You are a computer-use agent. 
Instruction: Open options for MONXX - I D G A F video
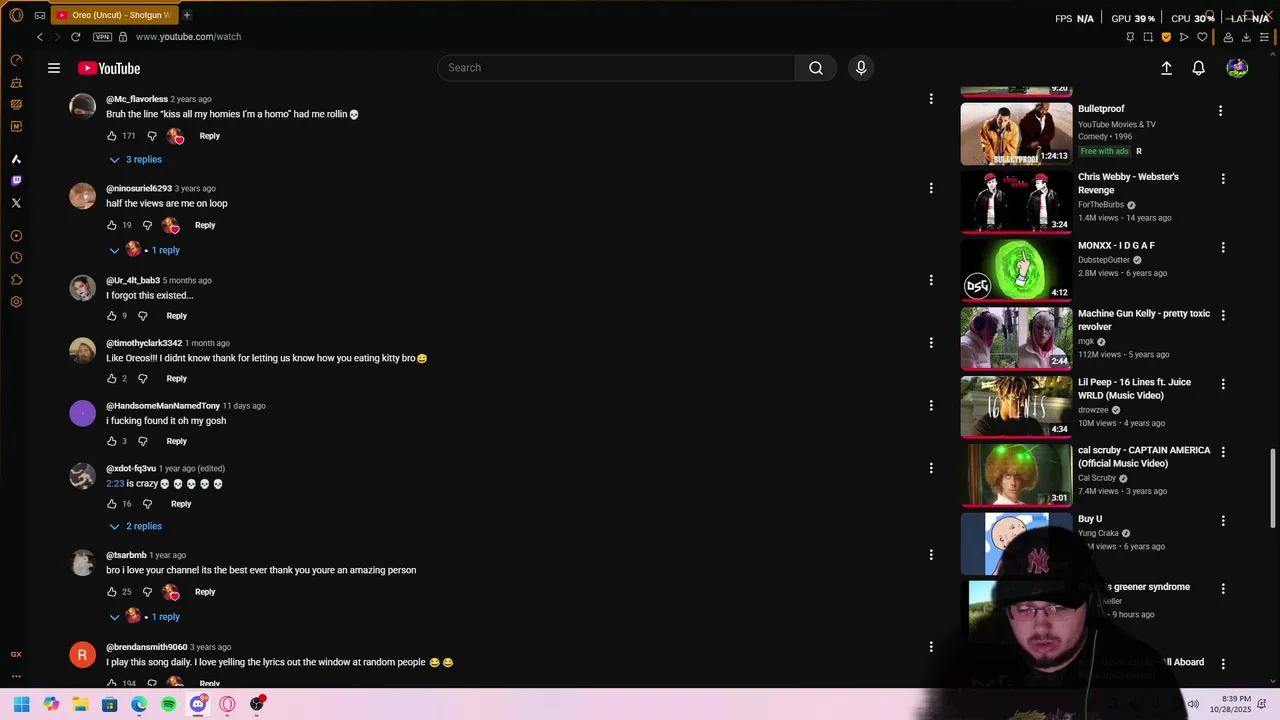tap(1222, 247)
